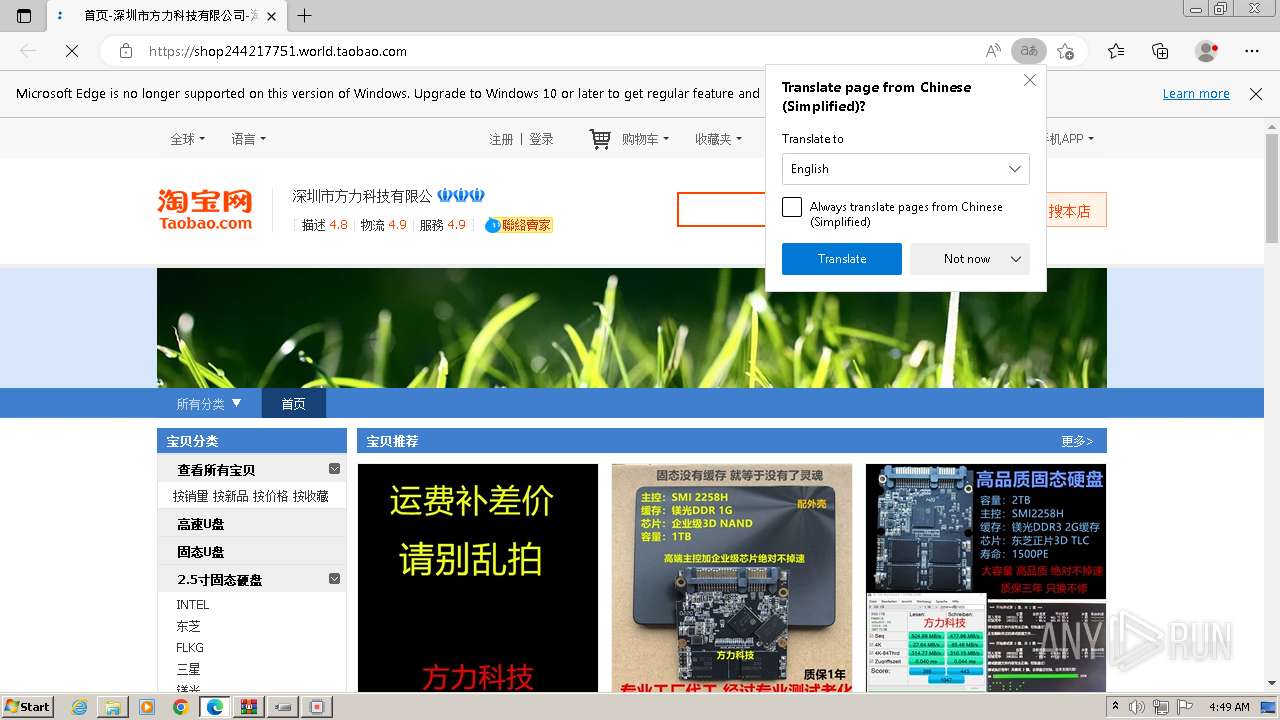Open Read aloud icon
This screenshot has height=720, width=1280.
click(x=993, y=51)
